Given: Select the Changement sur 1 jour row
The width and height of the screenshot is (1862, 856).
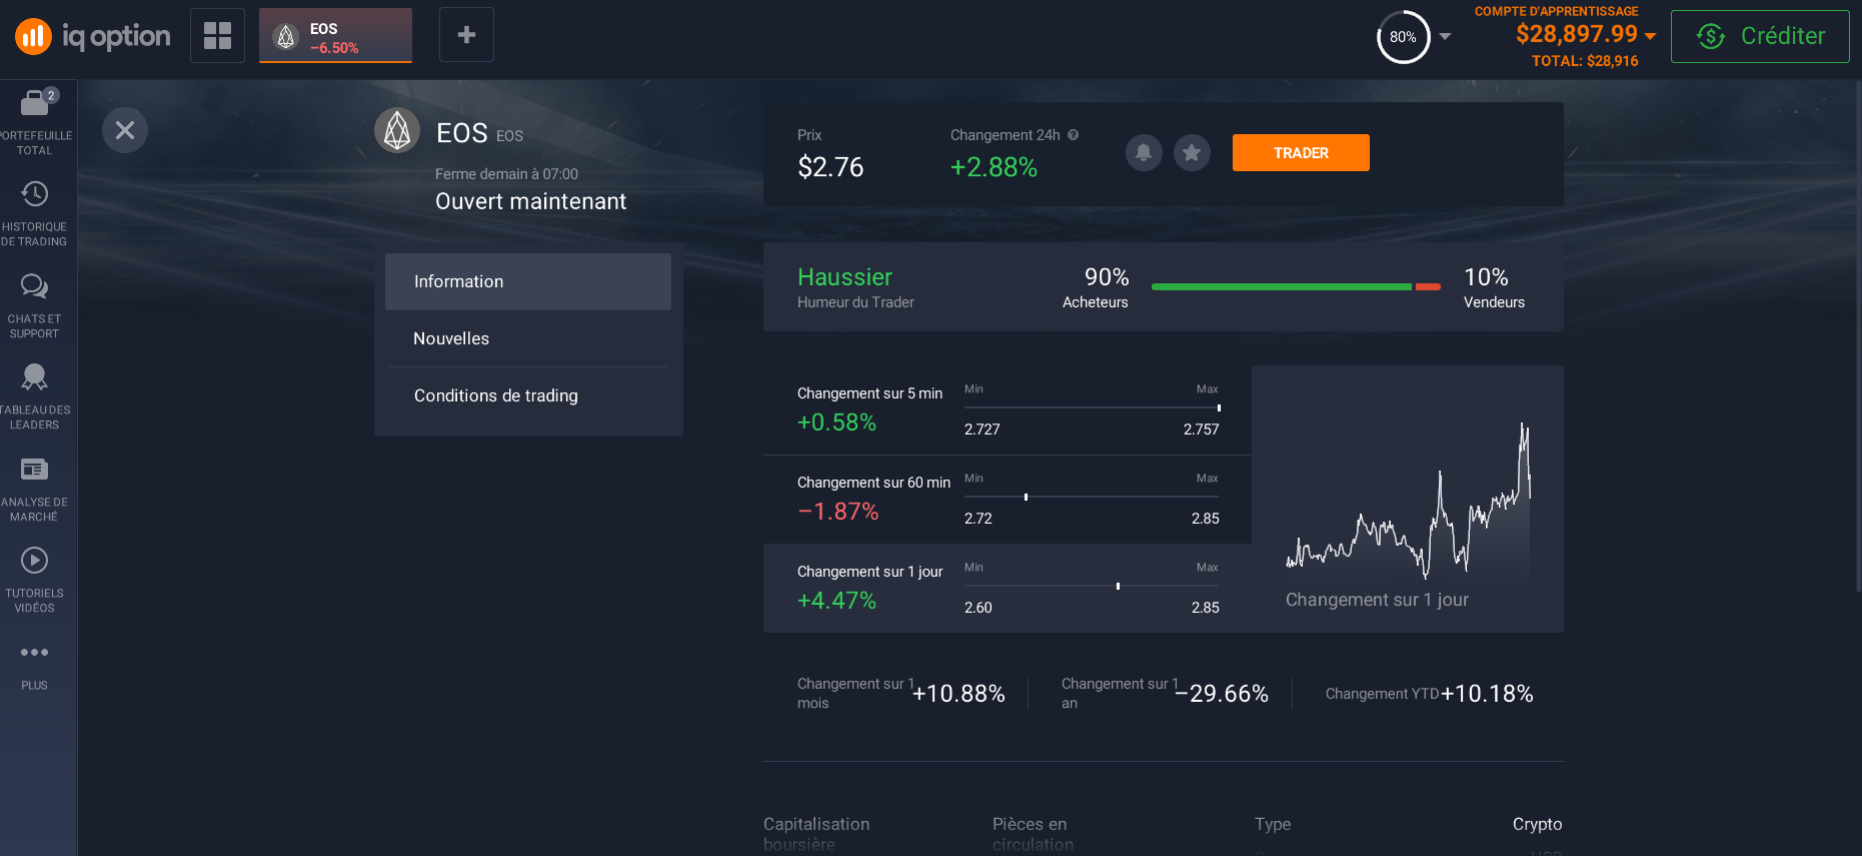Looking at the screenshot, I should coord(1007,588).
